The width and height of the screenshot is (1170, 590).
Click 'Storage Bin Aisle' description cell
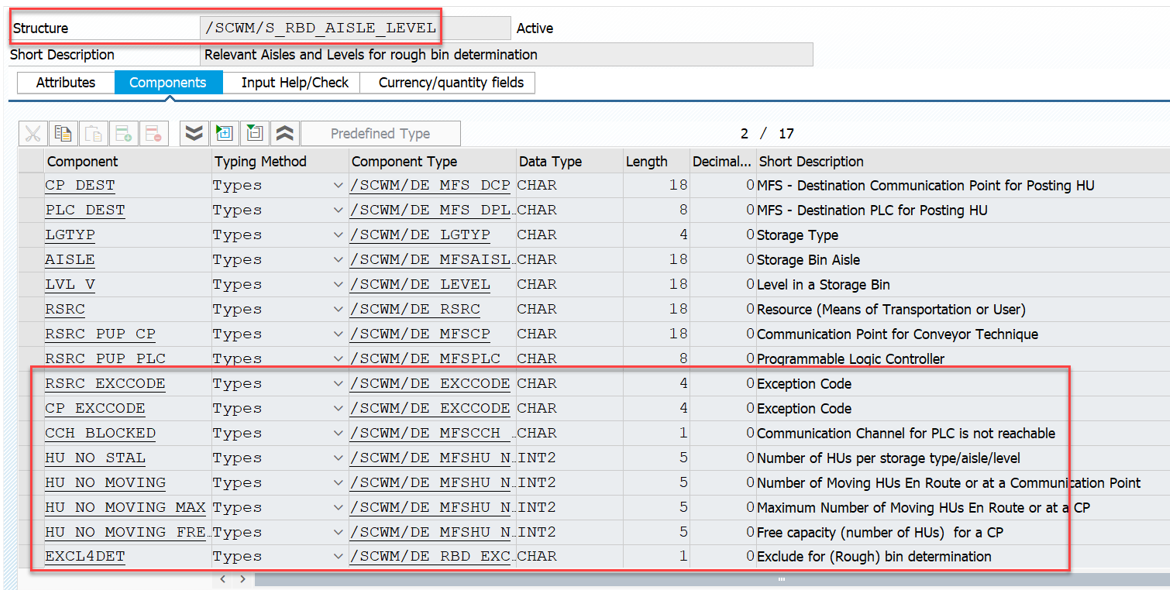[x=808, y=260]
